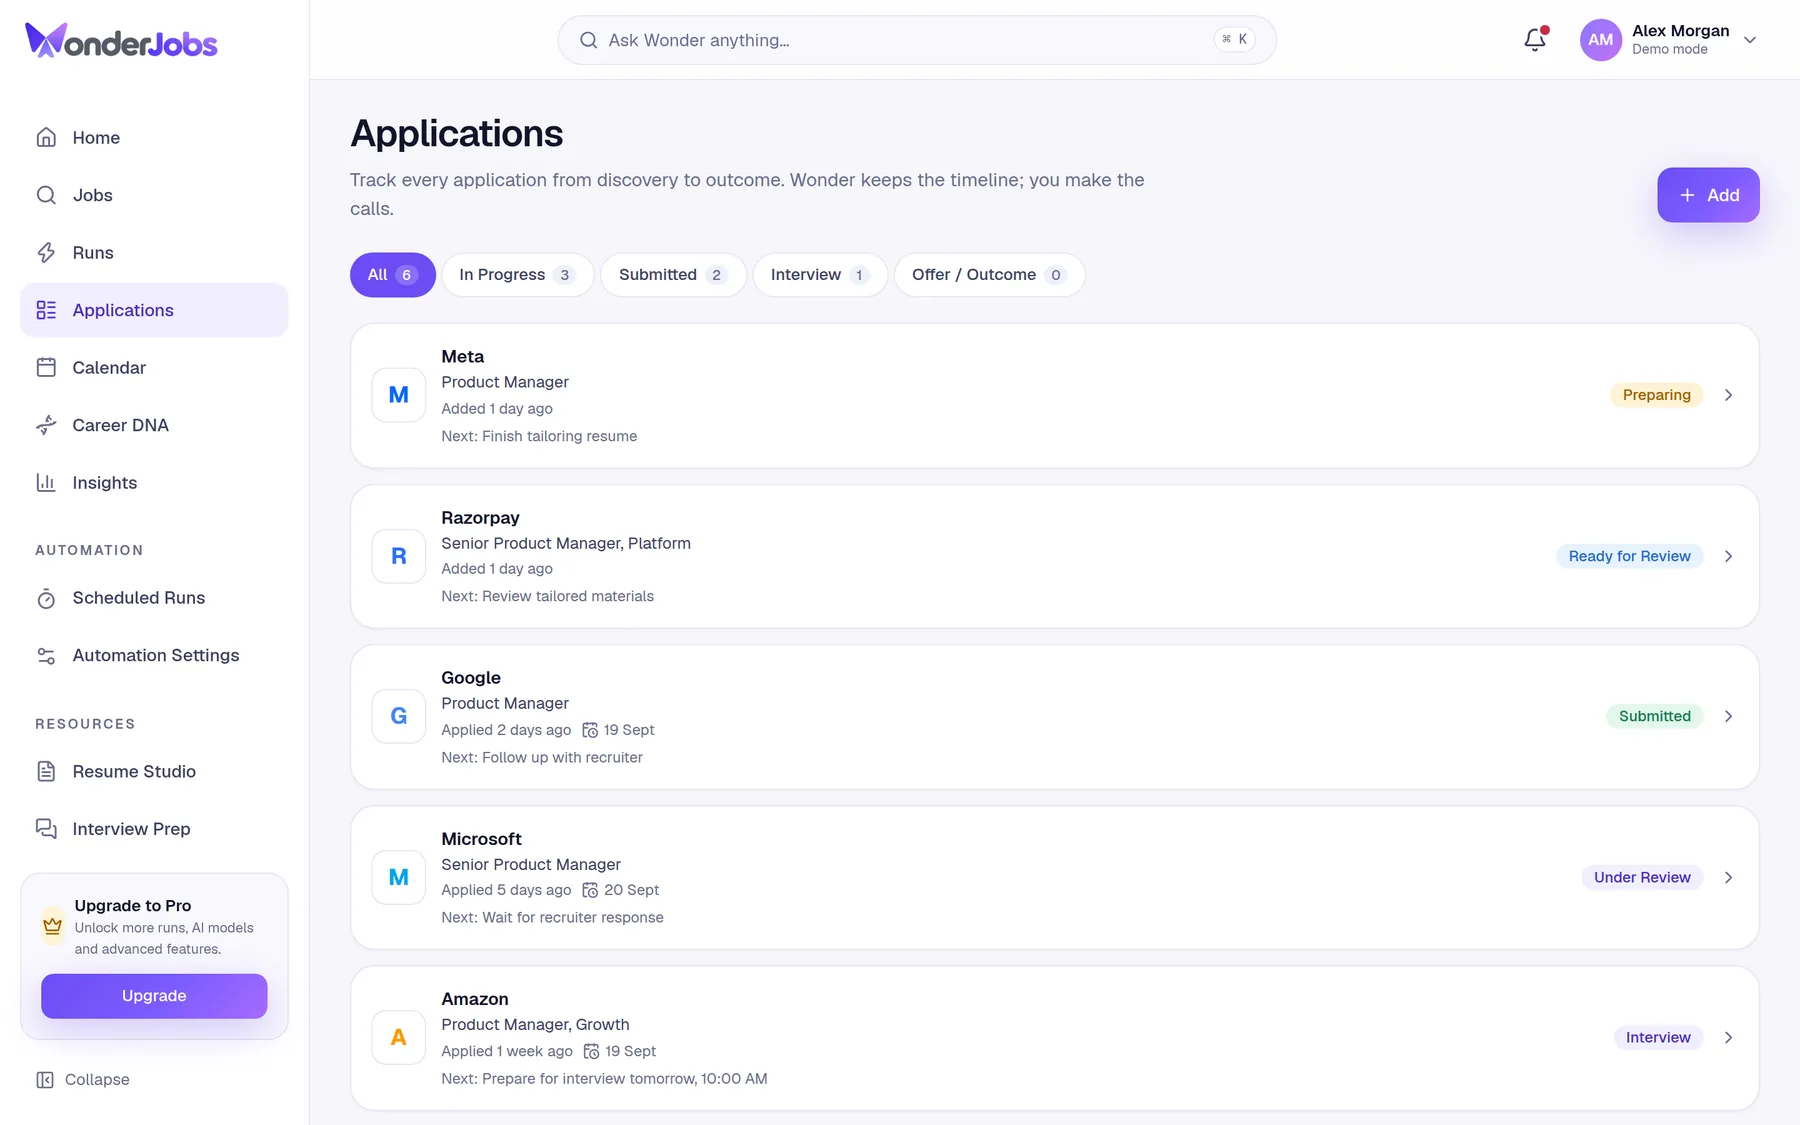Open Career DNA page

154,425
